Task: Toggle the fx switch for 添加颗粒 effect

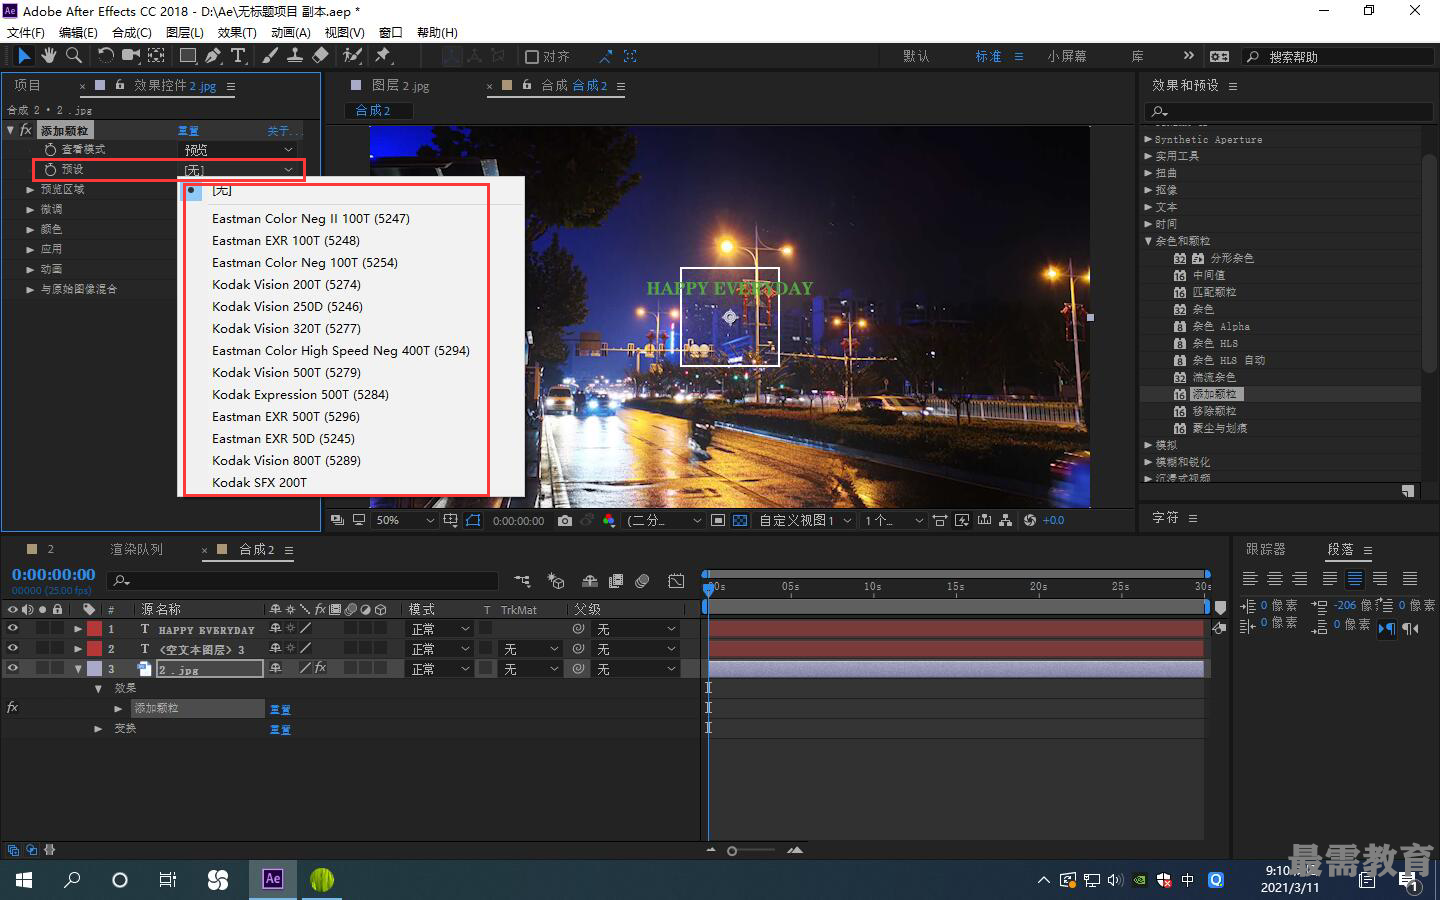Action: [26, 130]
